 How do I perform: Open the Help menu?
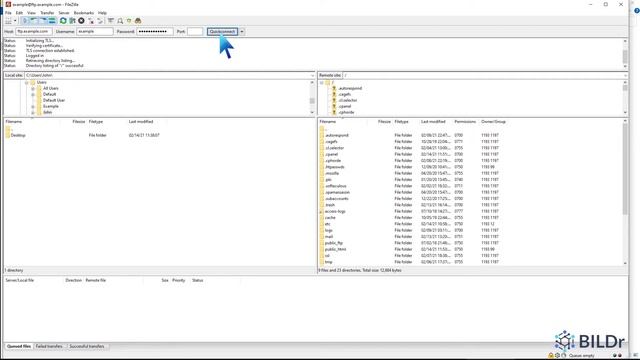(x=102, y=13)
